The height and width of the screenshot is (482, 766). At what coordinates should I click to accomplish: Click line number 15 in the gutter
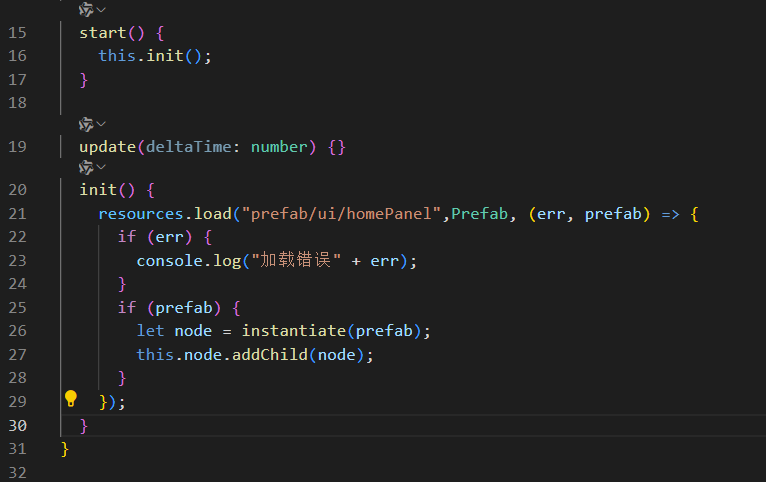[x=18, y=33]
